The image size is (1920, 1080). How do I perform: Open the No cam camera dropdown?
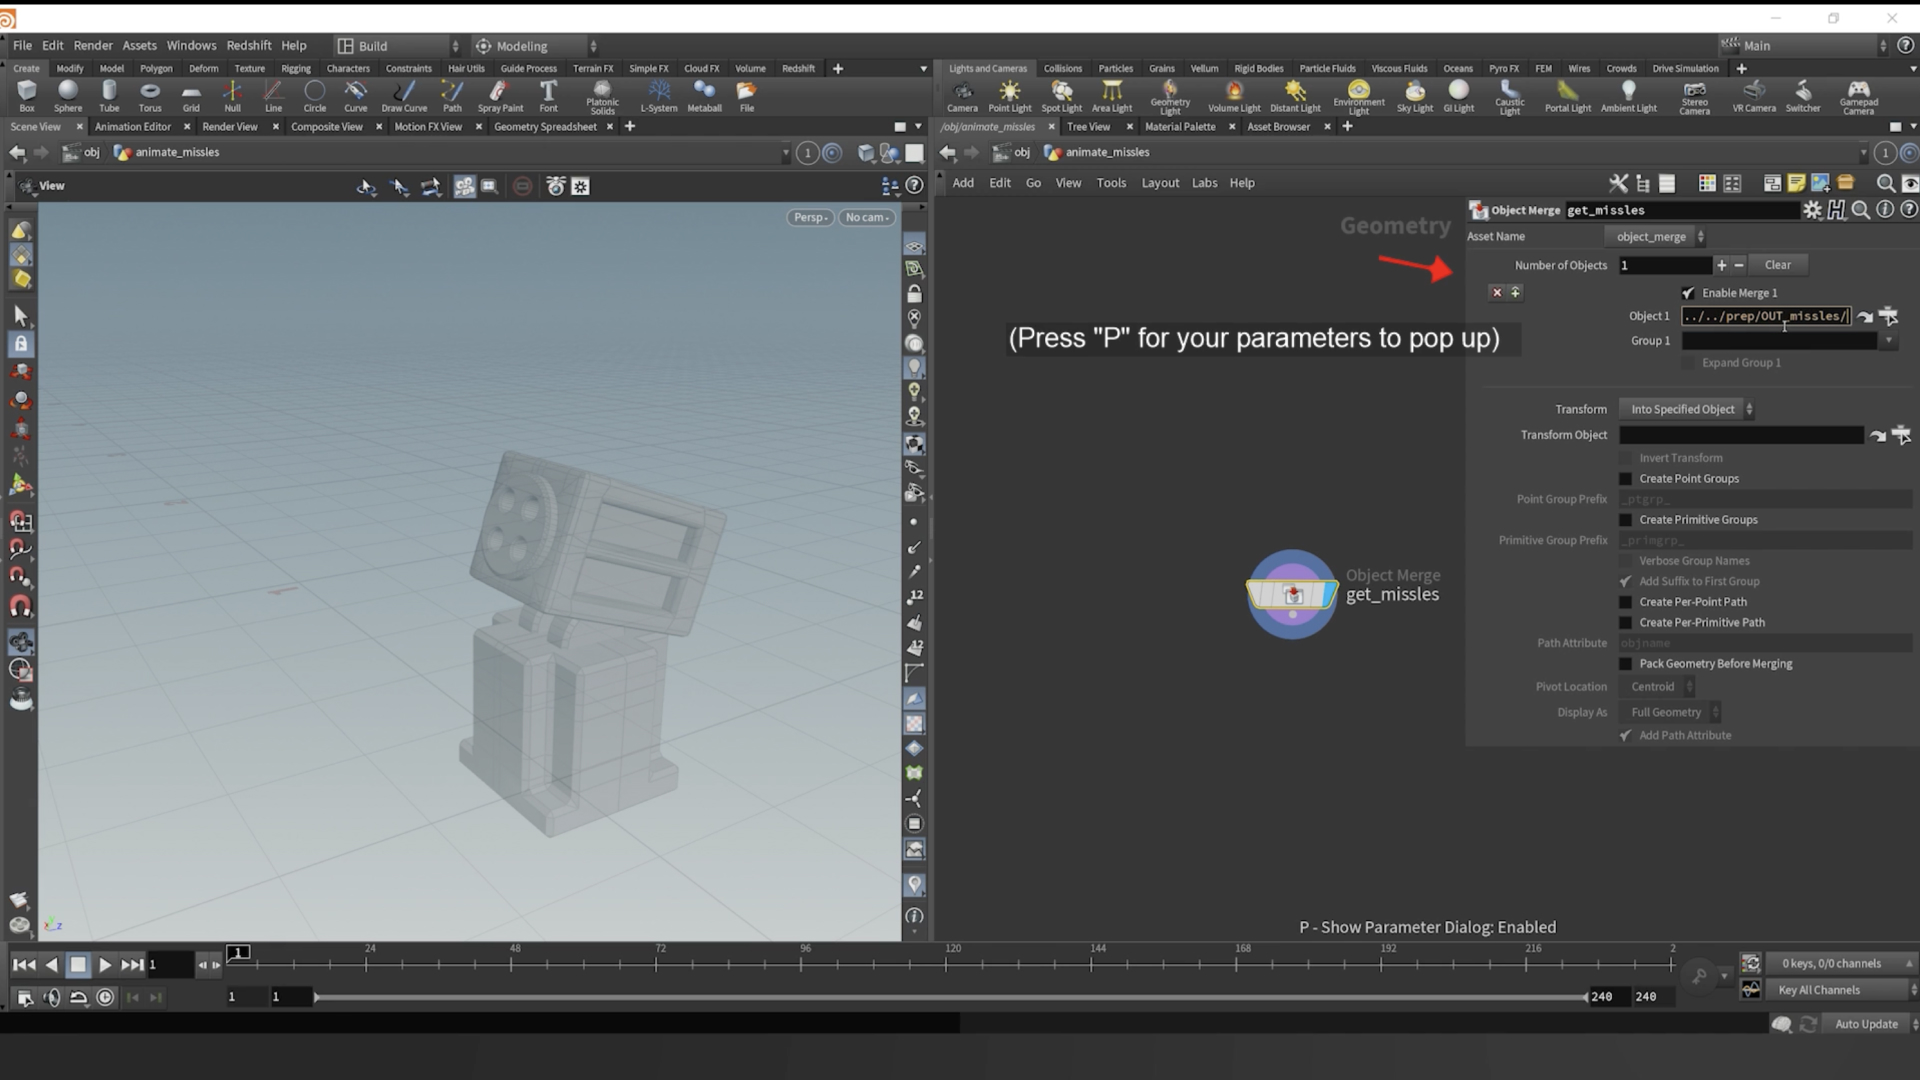coord(867,217)
